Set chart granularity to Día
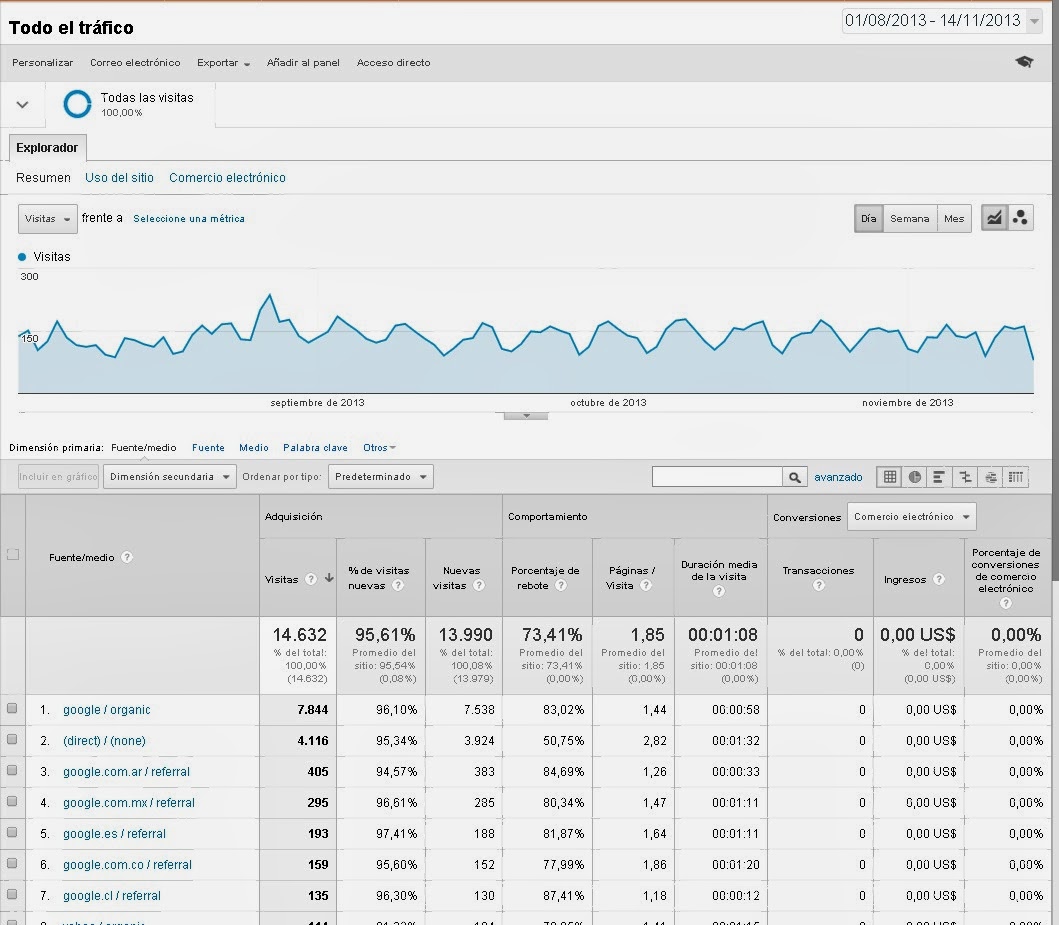 869,219
